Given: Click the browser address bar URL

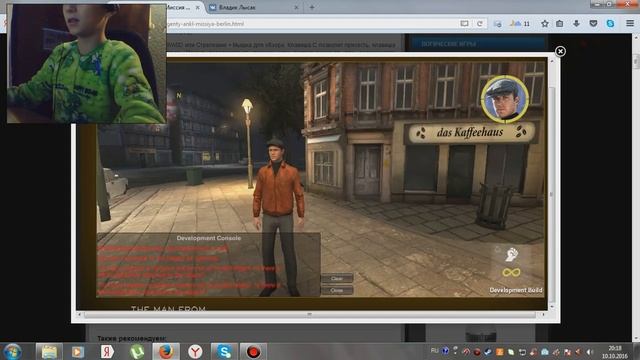Looking at the screenshot, I should click(206, 24).
